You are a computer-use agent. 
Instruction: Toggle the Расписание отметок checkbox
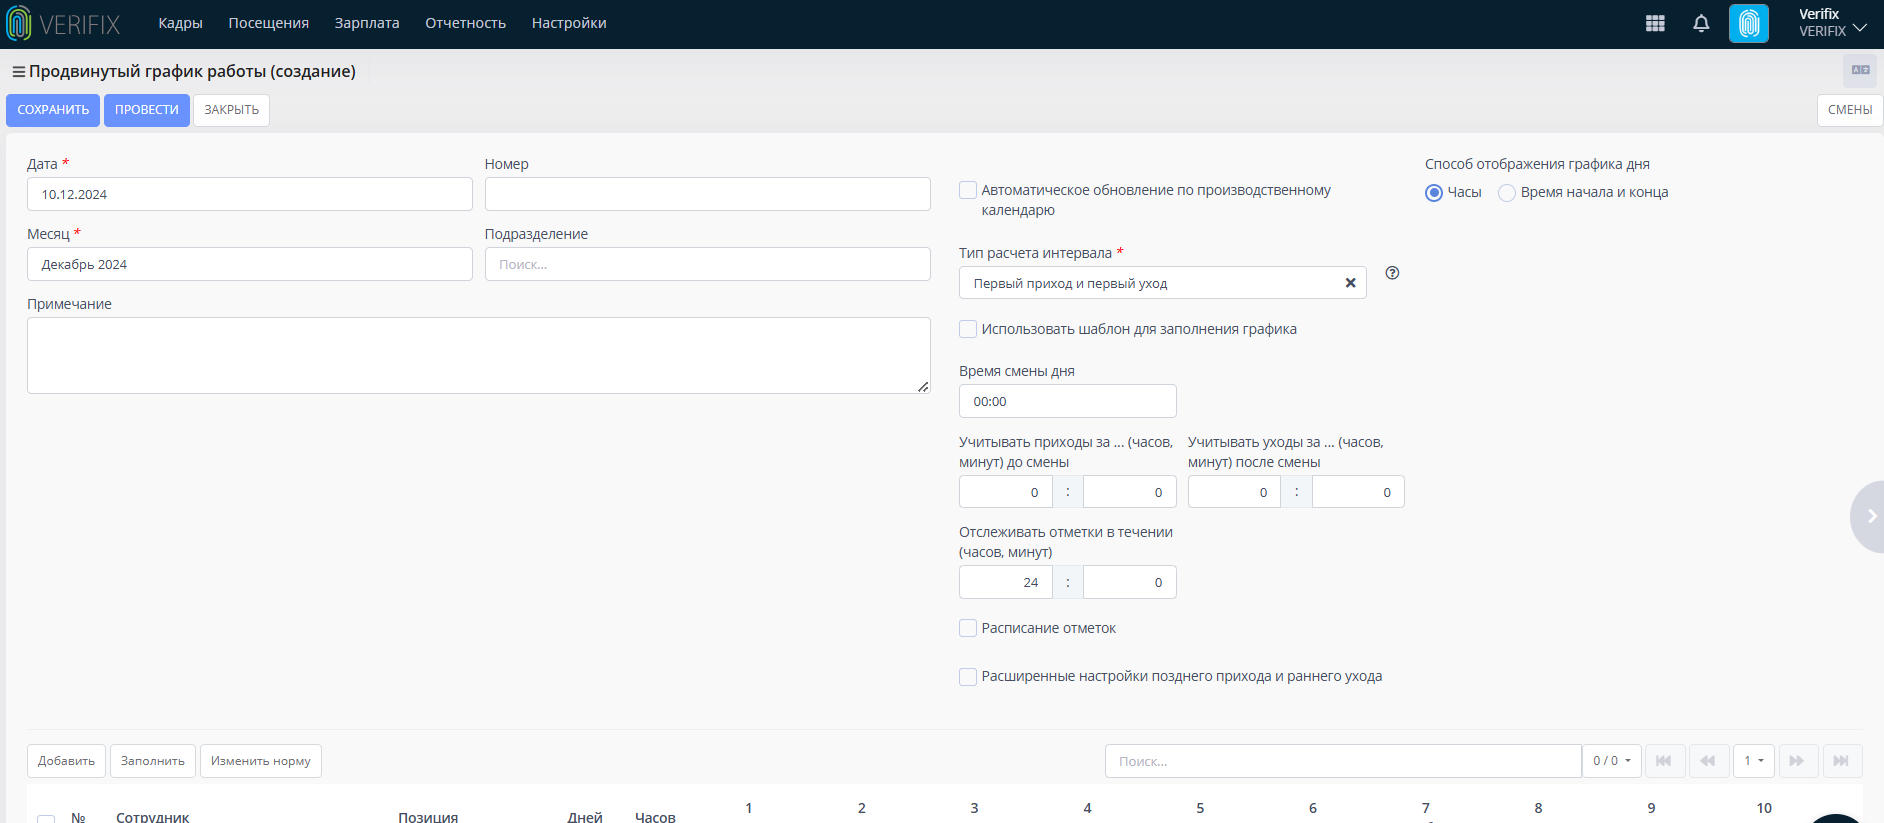click(968, 628)
